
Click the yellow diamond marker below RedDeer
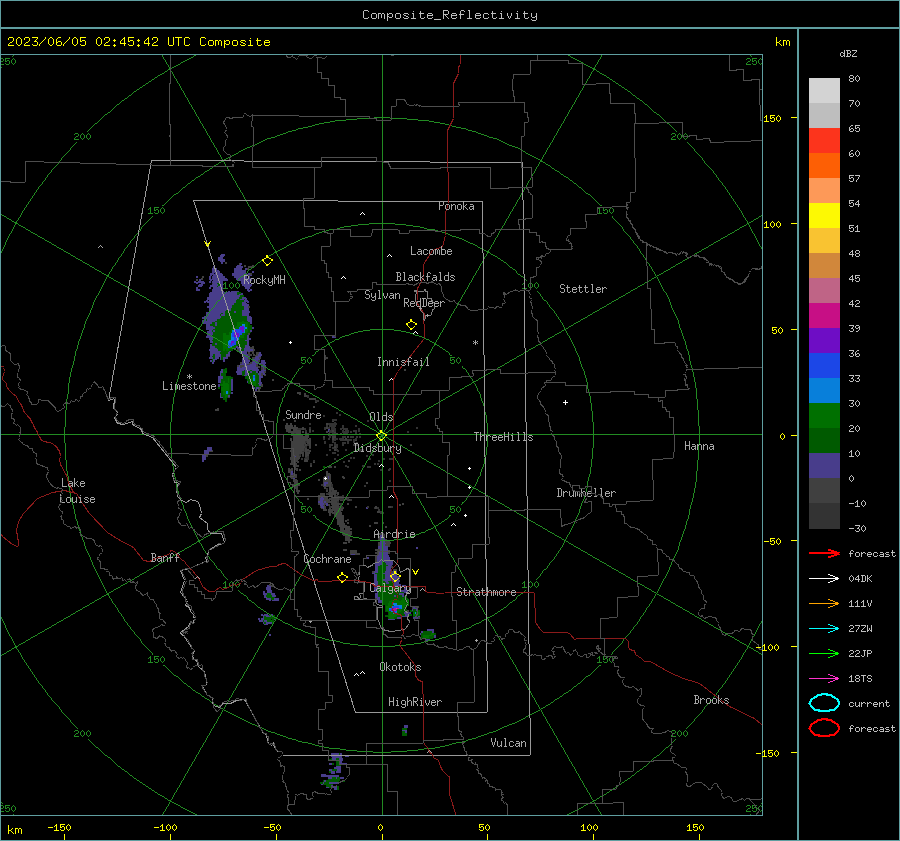(x=411, y=325)
